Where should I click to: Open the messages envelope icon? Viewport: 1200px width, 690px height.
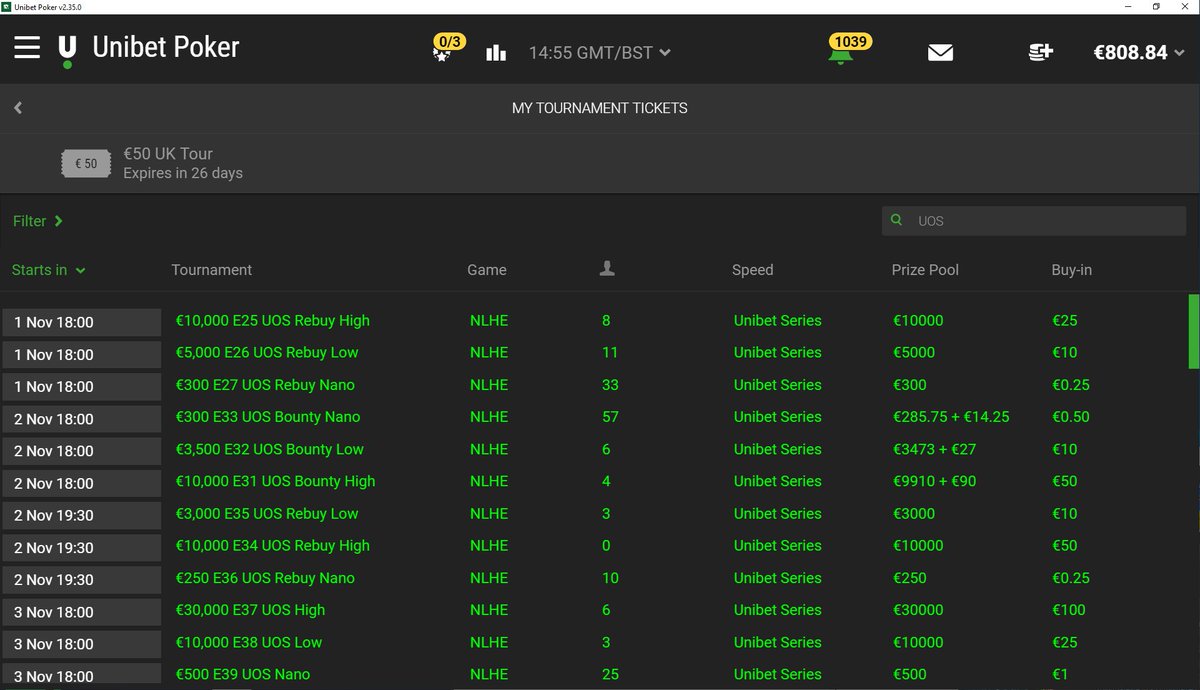point(940,53)
